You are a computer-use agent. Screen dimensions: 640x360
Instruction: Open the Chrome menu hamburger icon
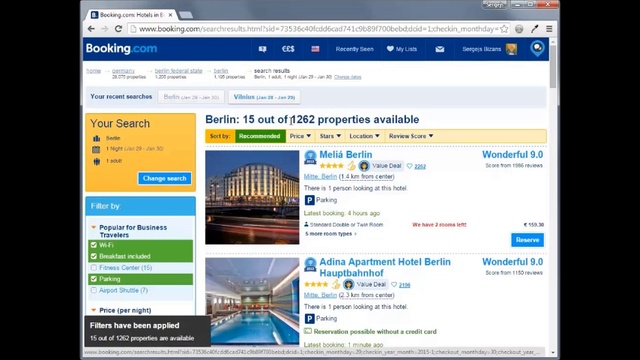(549, 29)
